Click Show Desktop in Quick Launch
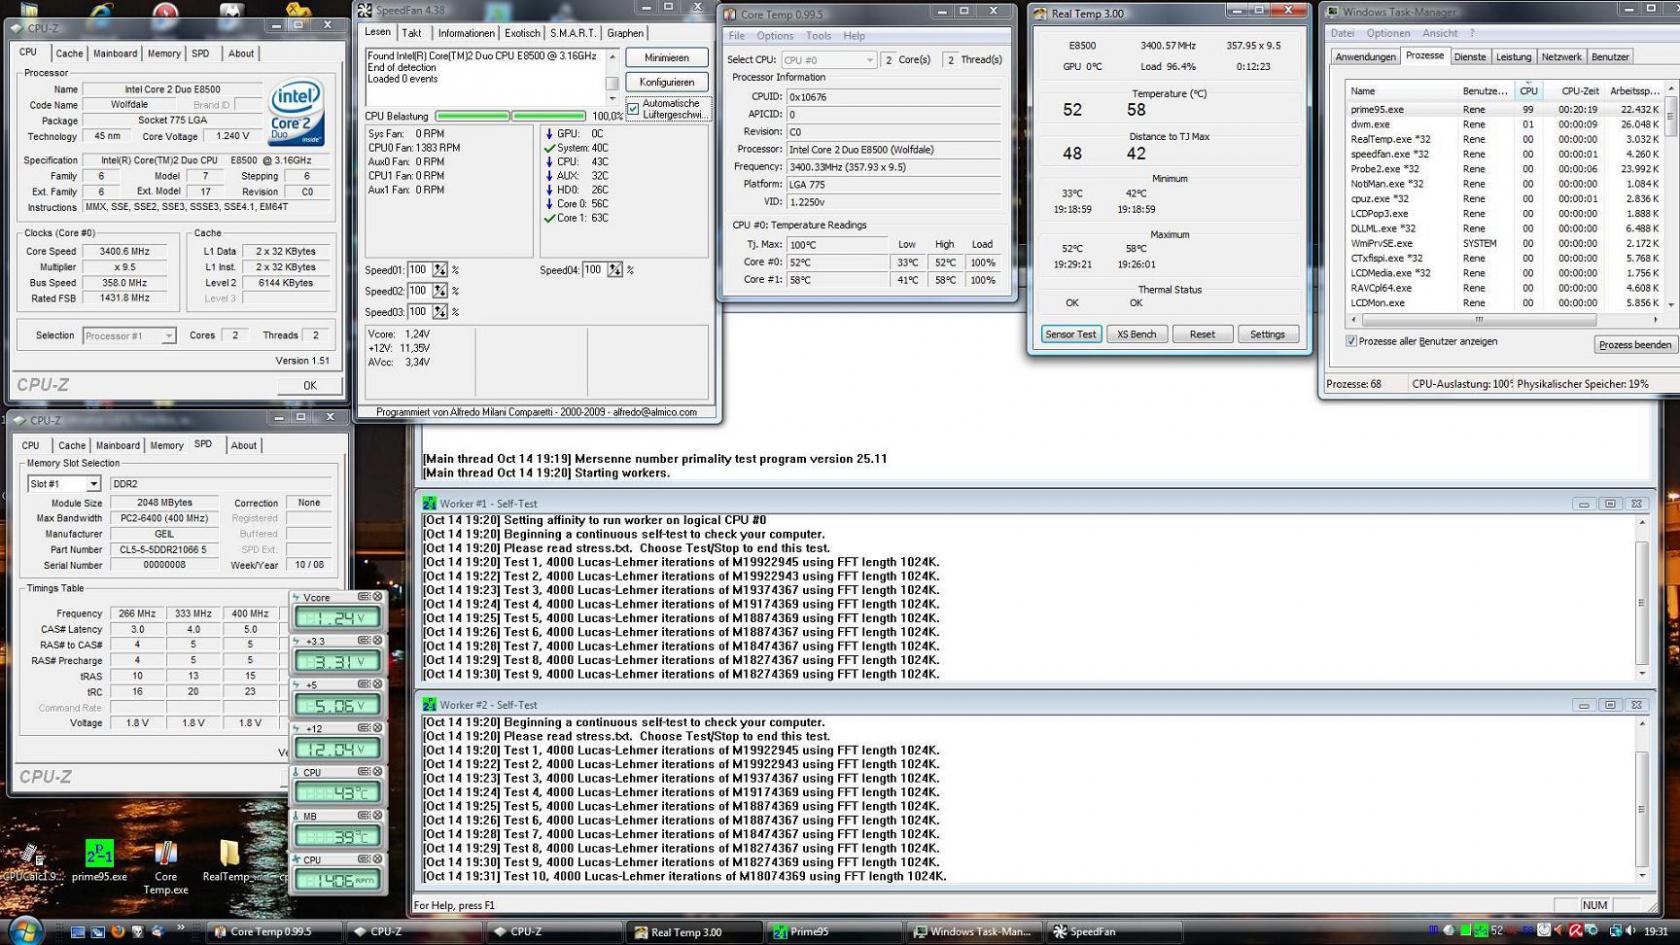The height and width of the screenshot is (945, 1680). (x=78, y=931)
